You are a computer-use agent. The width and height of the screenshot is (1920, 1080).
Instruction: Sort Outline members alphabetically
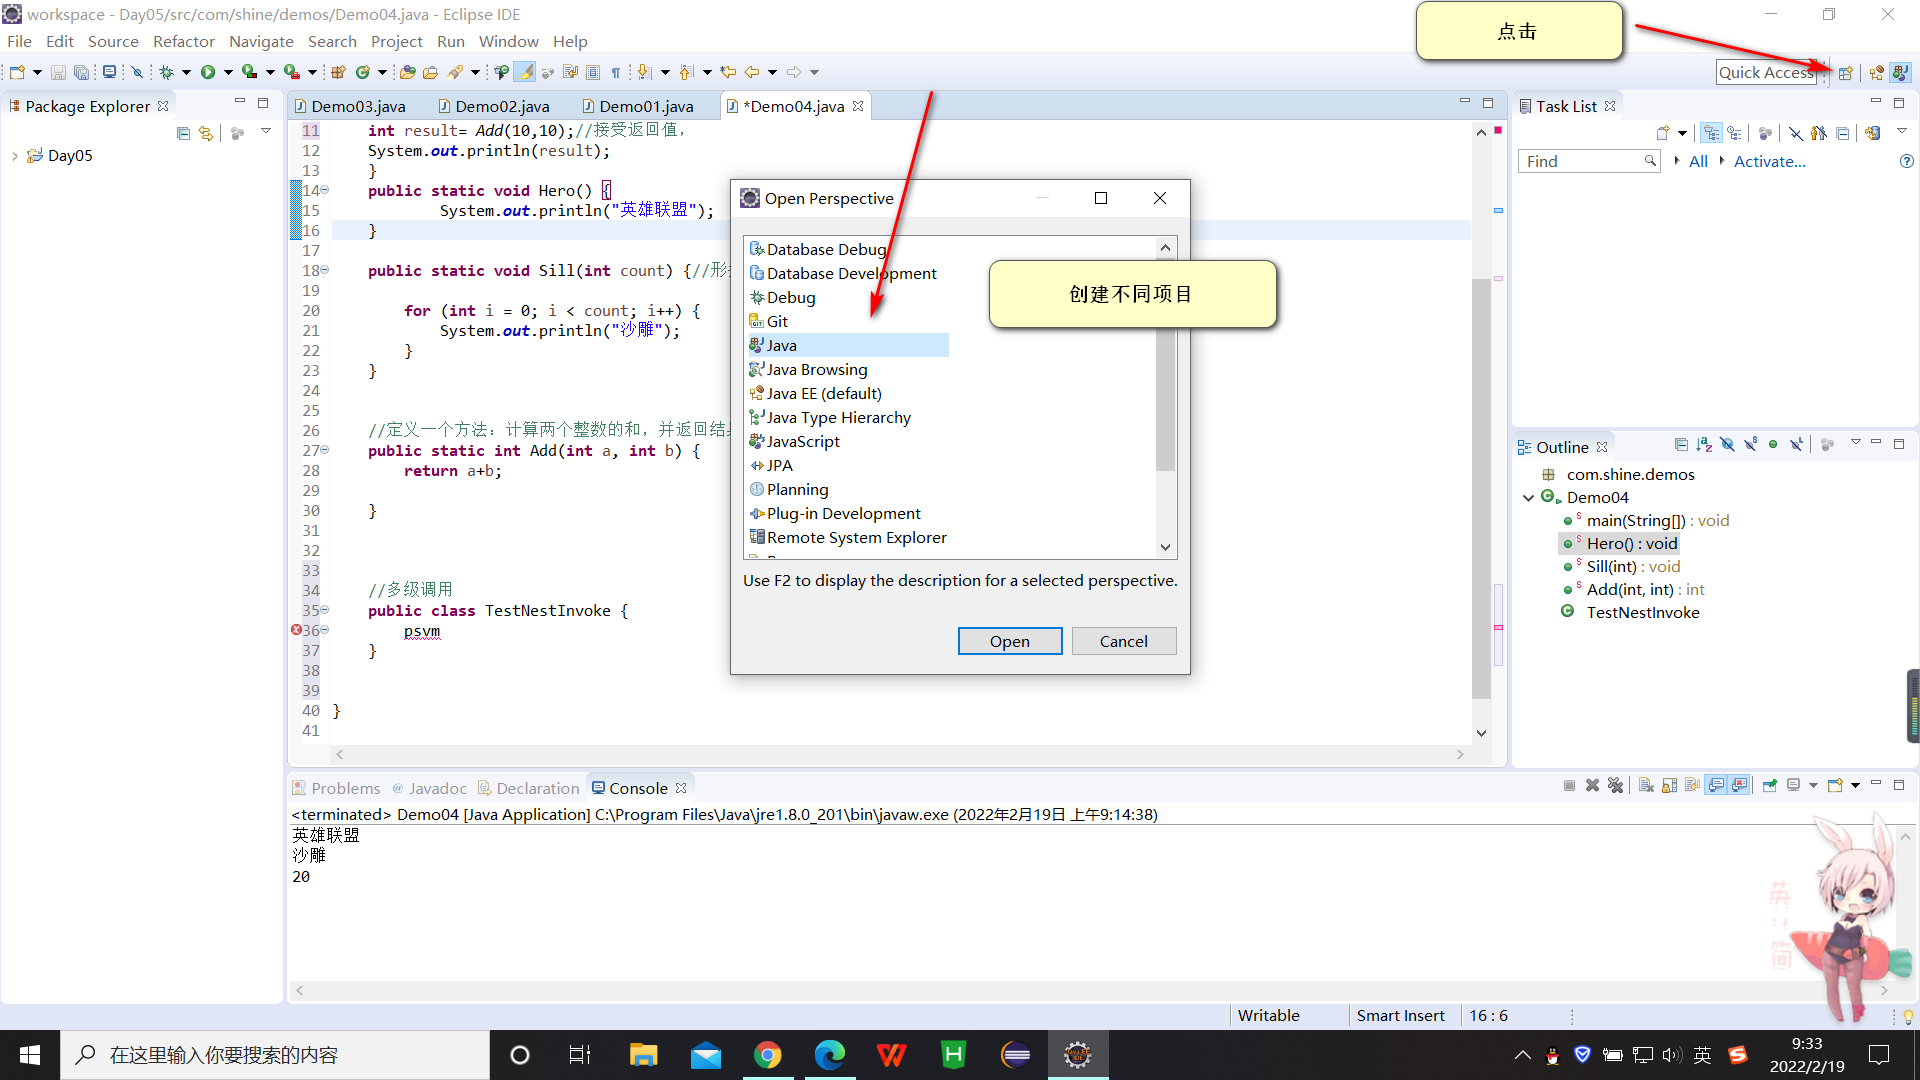(x=1704, y=444)
